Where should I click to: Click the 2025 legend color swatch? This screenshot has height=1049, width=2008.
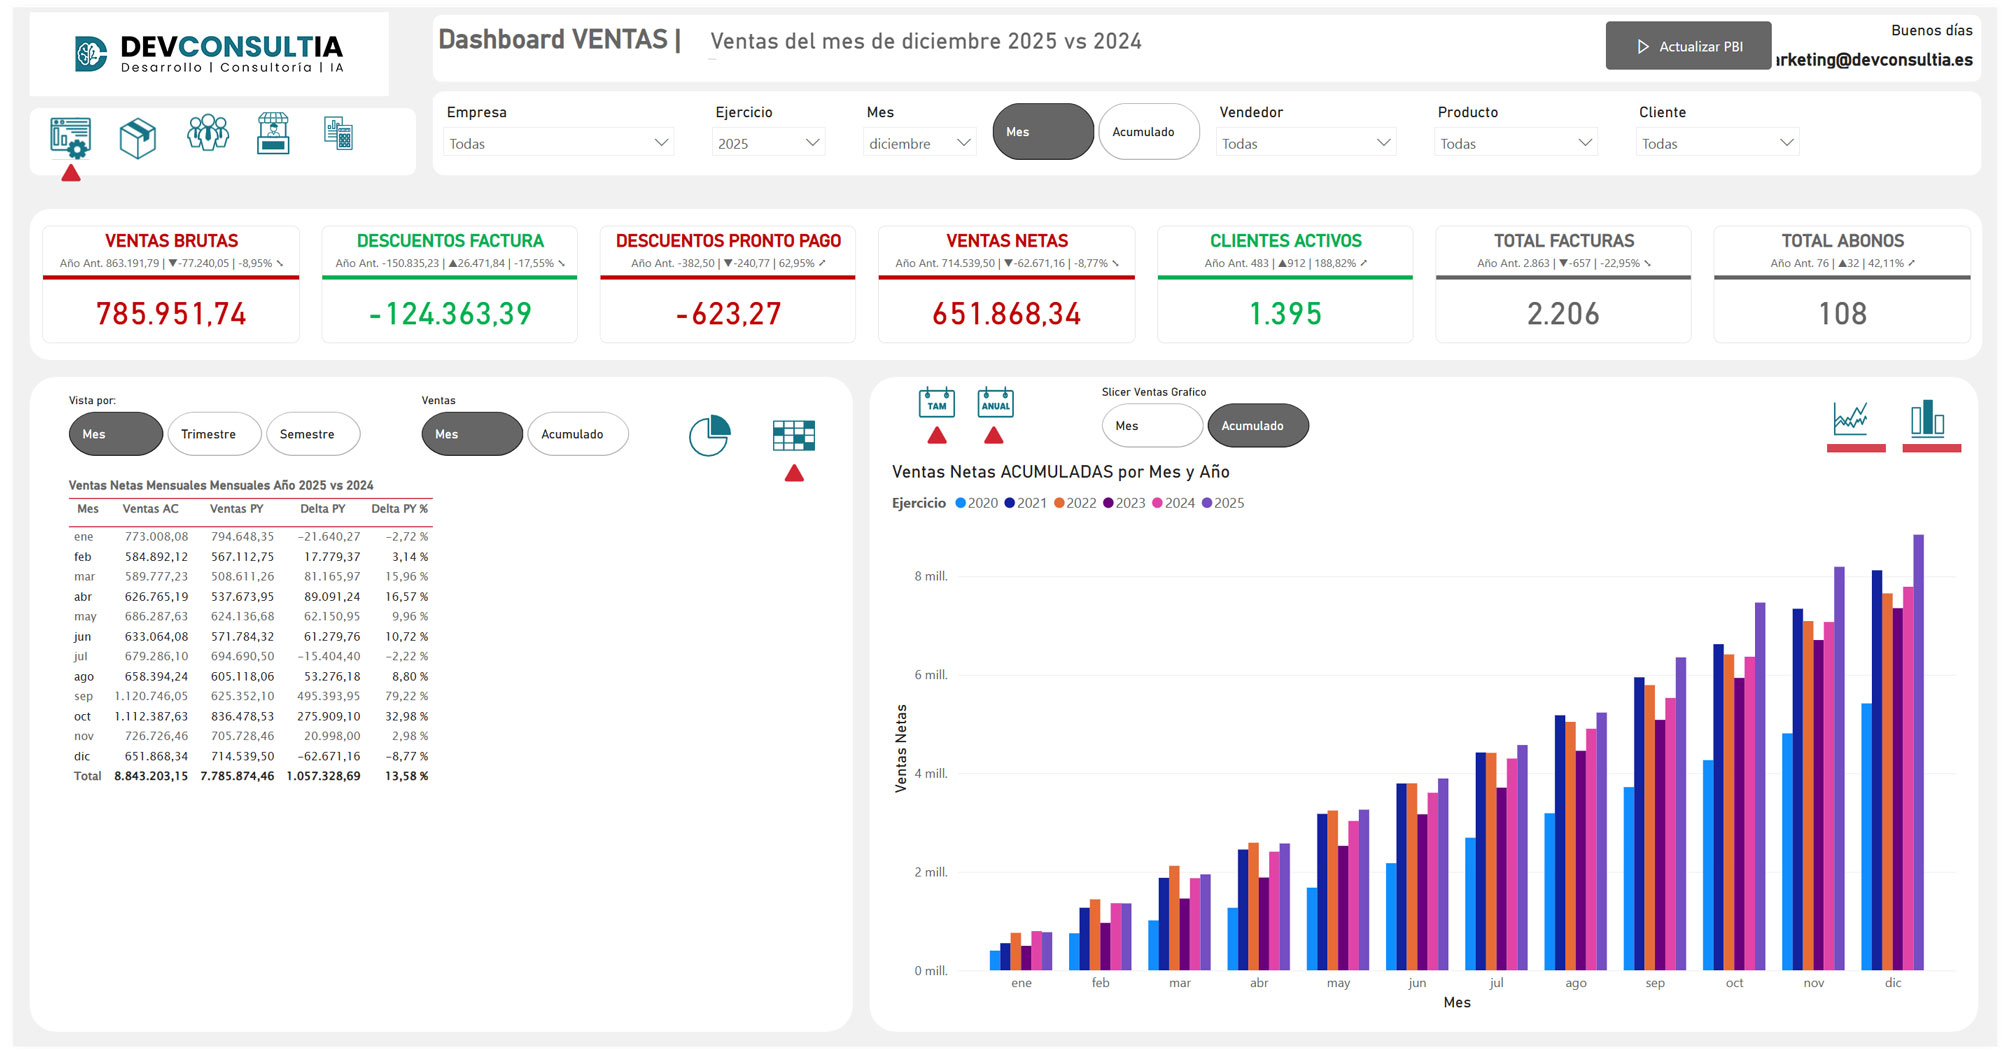point(1207,503)
